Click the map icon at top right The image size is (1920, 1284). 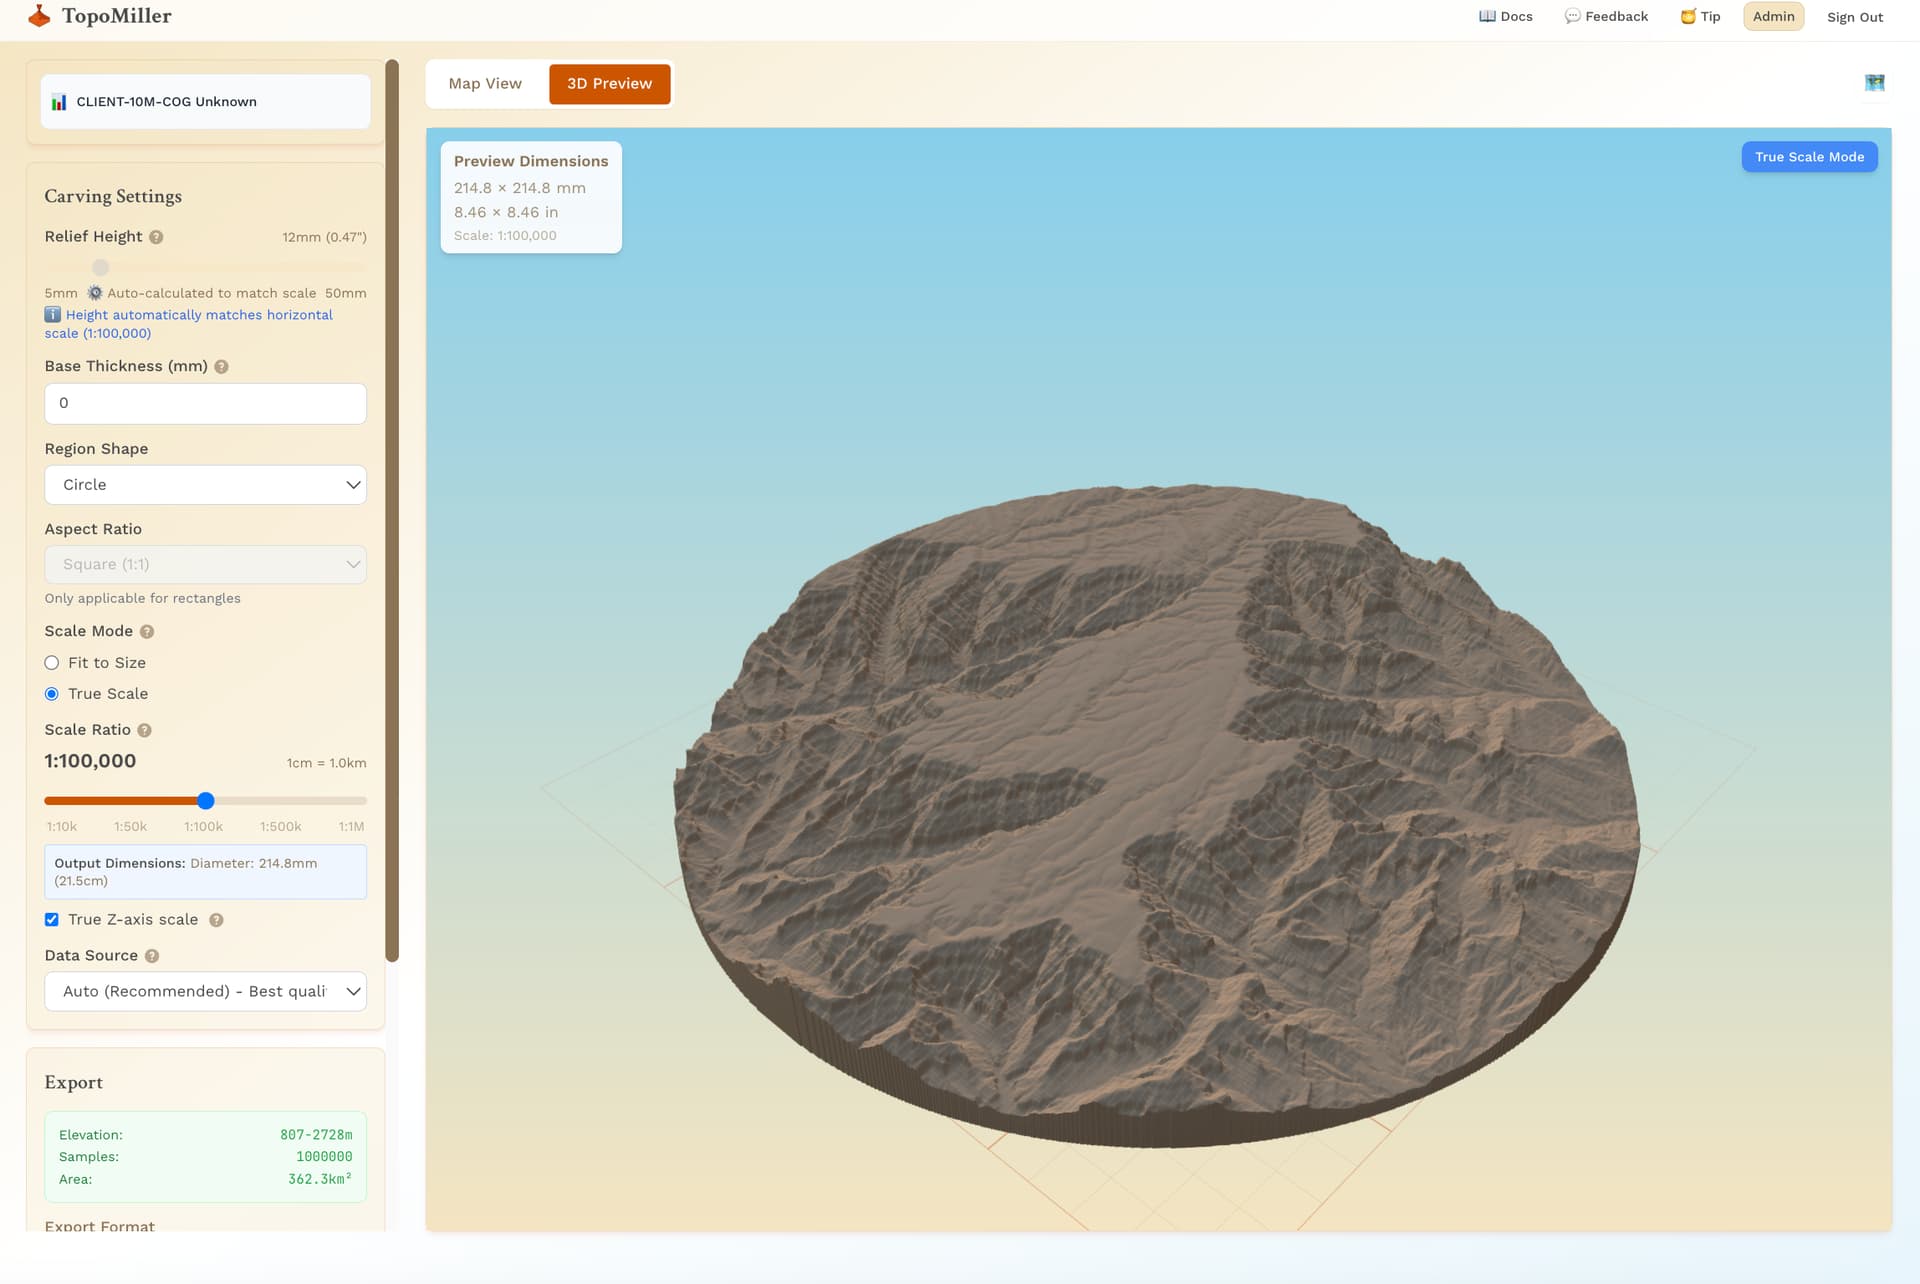(1874, 83)
